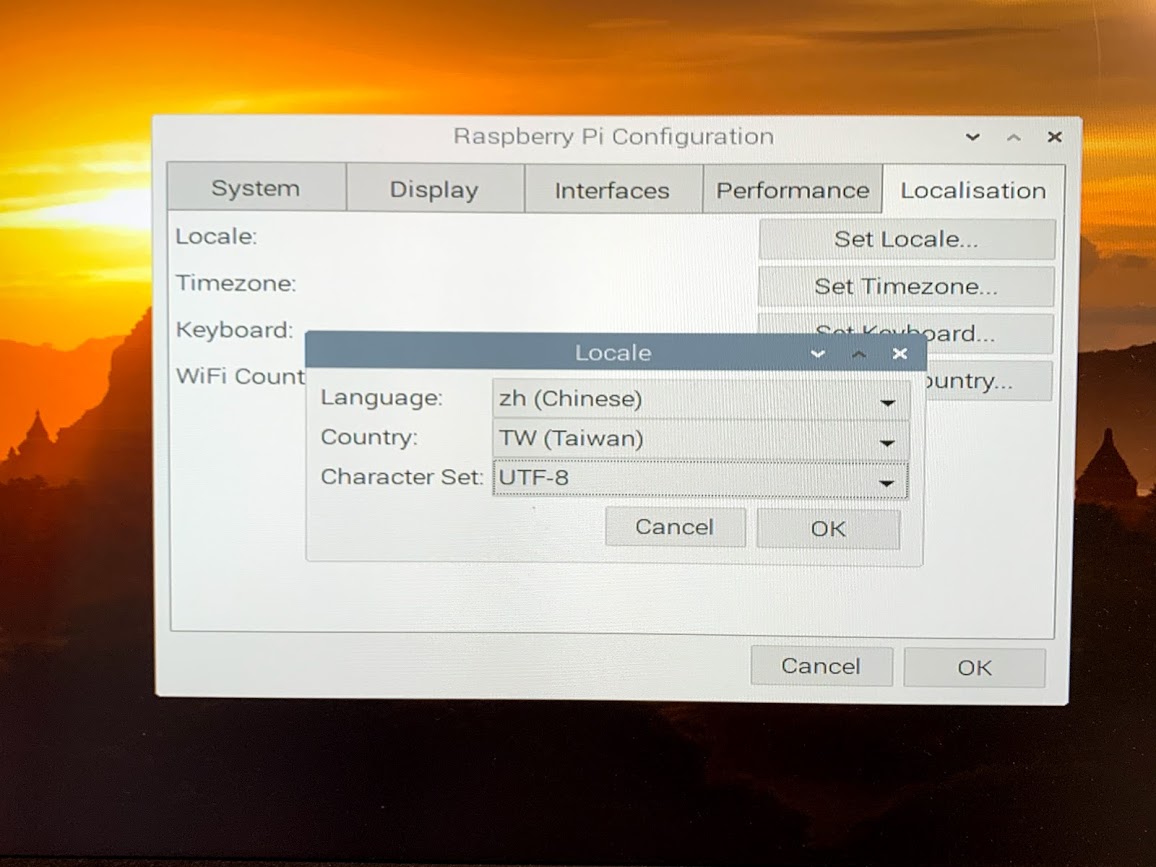Confirm the Locale dialog with OK
This screenshot has height=867, width=1156.
click(828, 529)
